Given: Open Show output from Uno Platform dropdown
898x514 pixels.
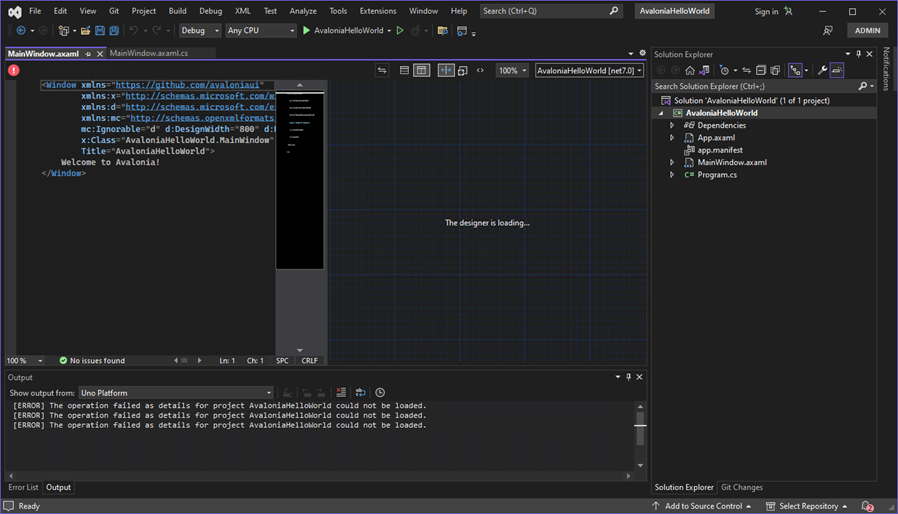Looking at the screenshot, I should coord(176,393).
